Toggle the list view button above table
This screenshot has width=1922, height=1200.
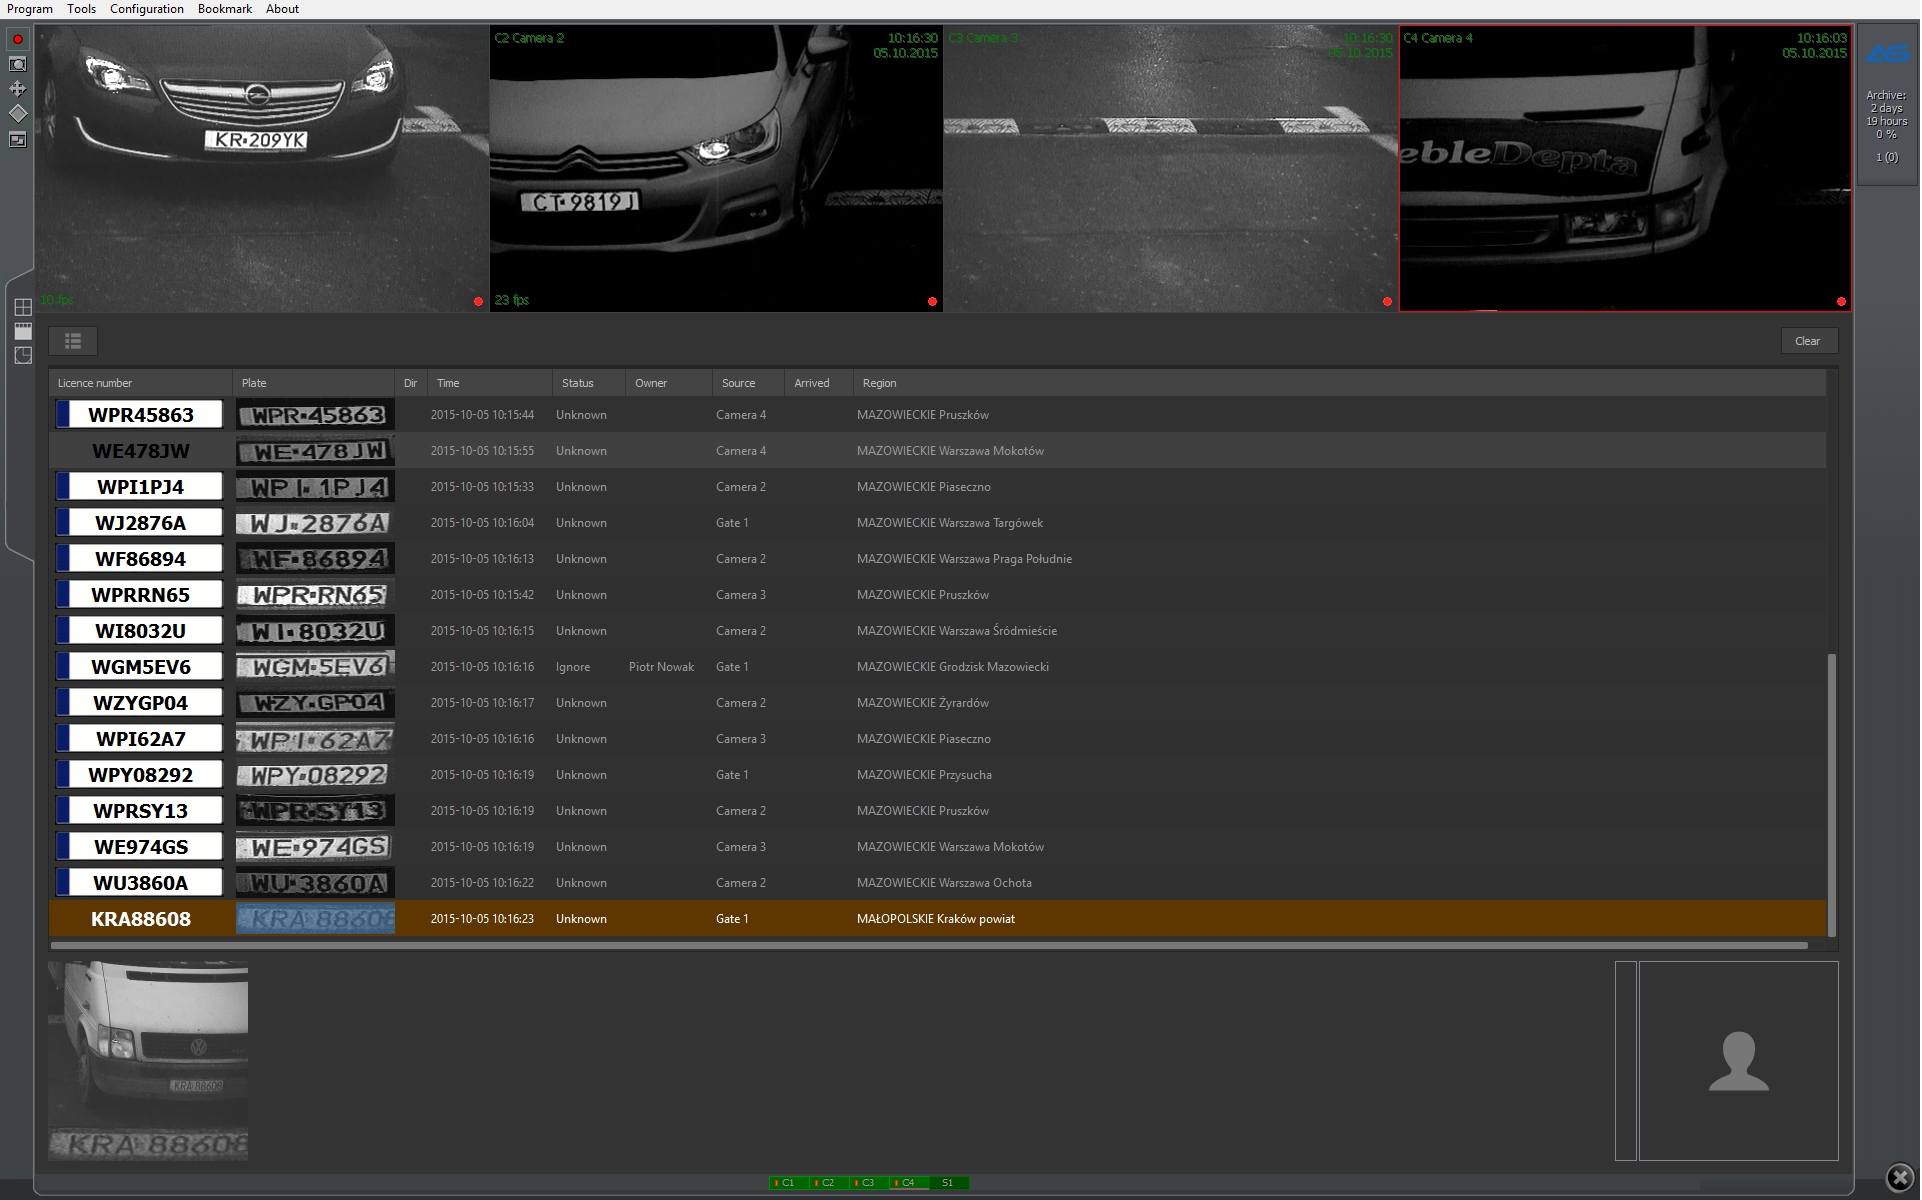[73, 341]
